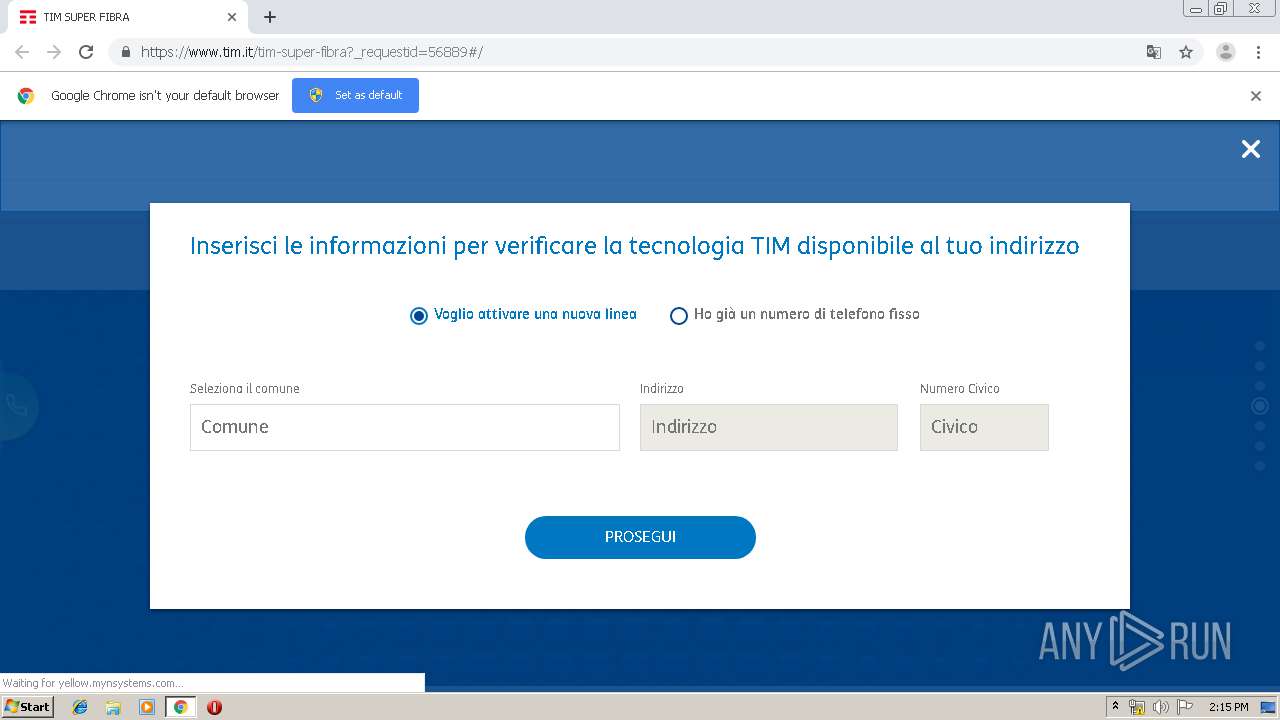1280x720 pixels.
Task: Open the Chrome profile avatar
Action: pyautogui.click(x=1226, y=52)
